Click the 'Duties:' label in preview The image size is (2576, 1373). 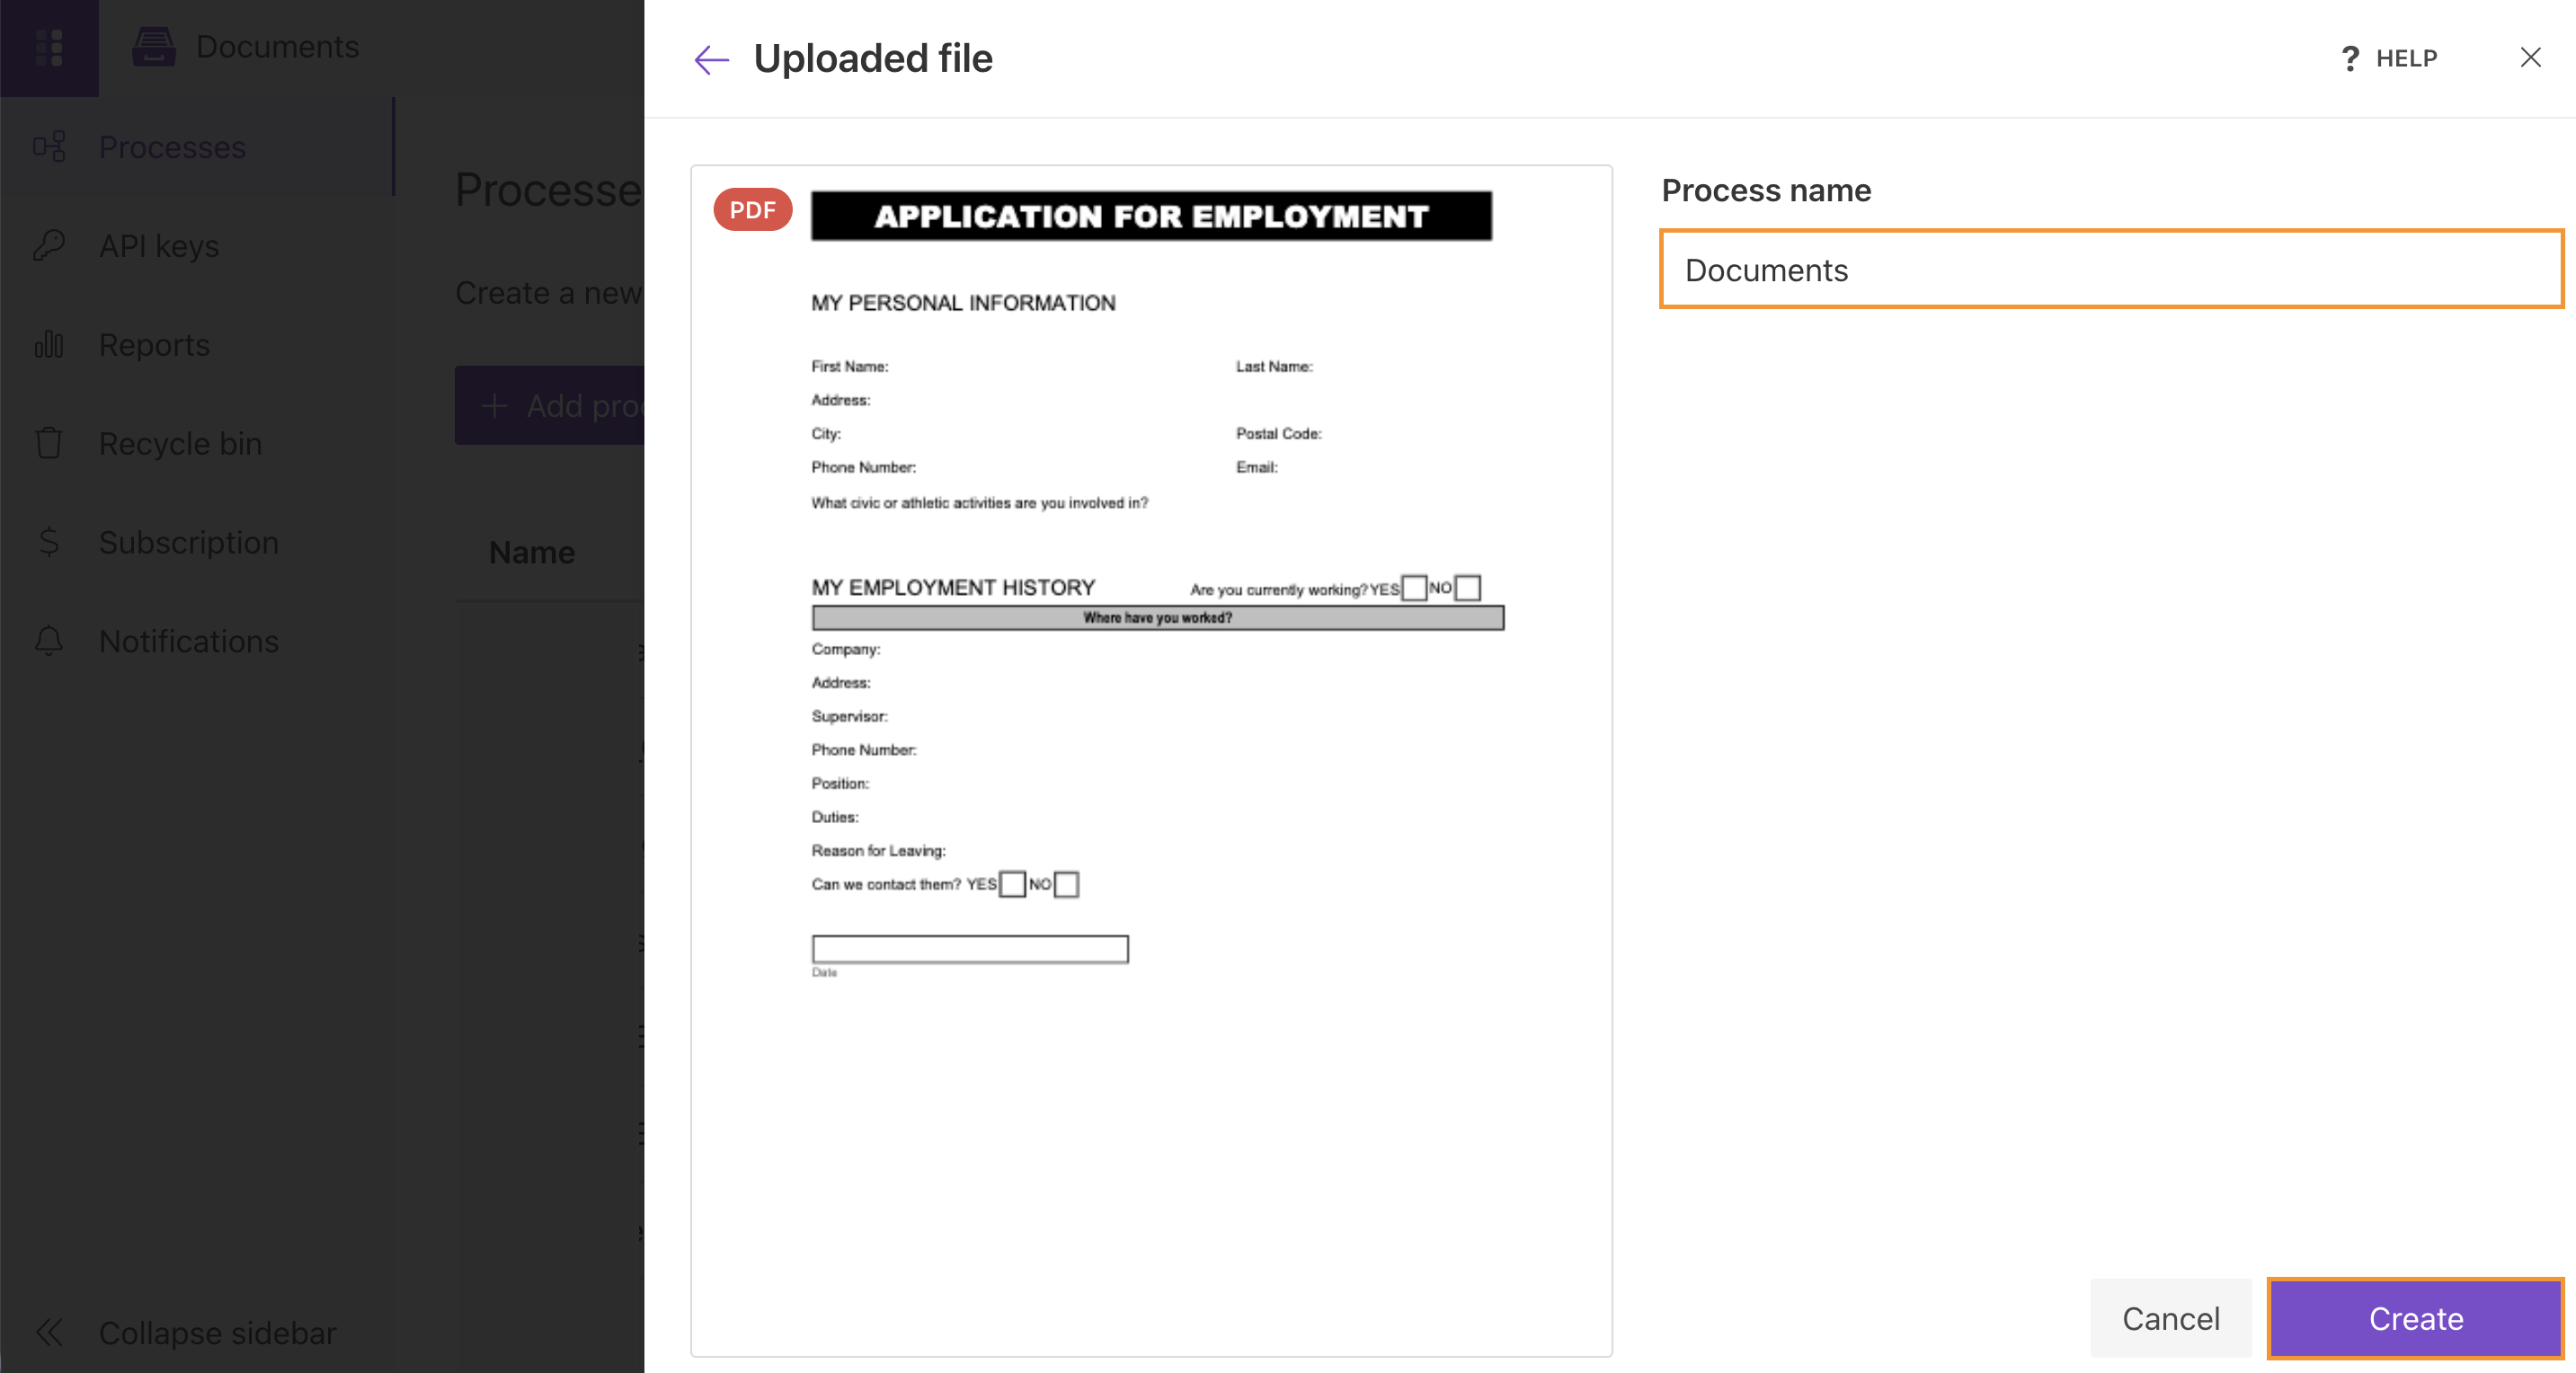coord(834,818)
